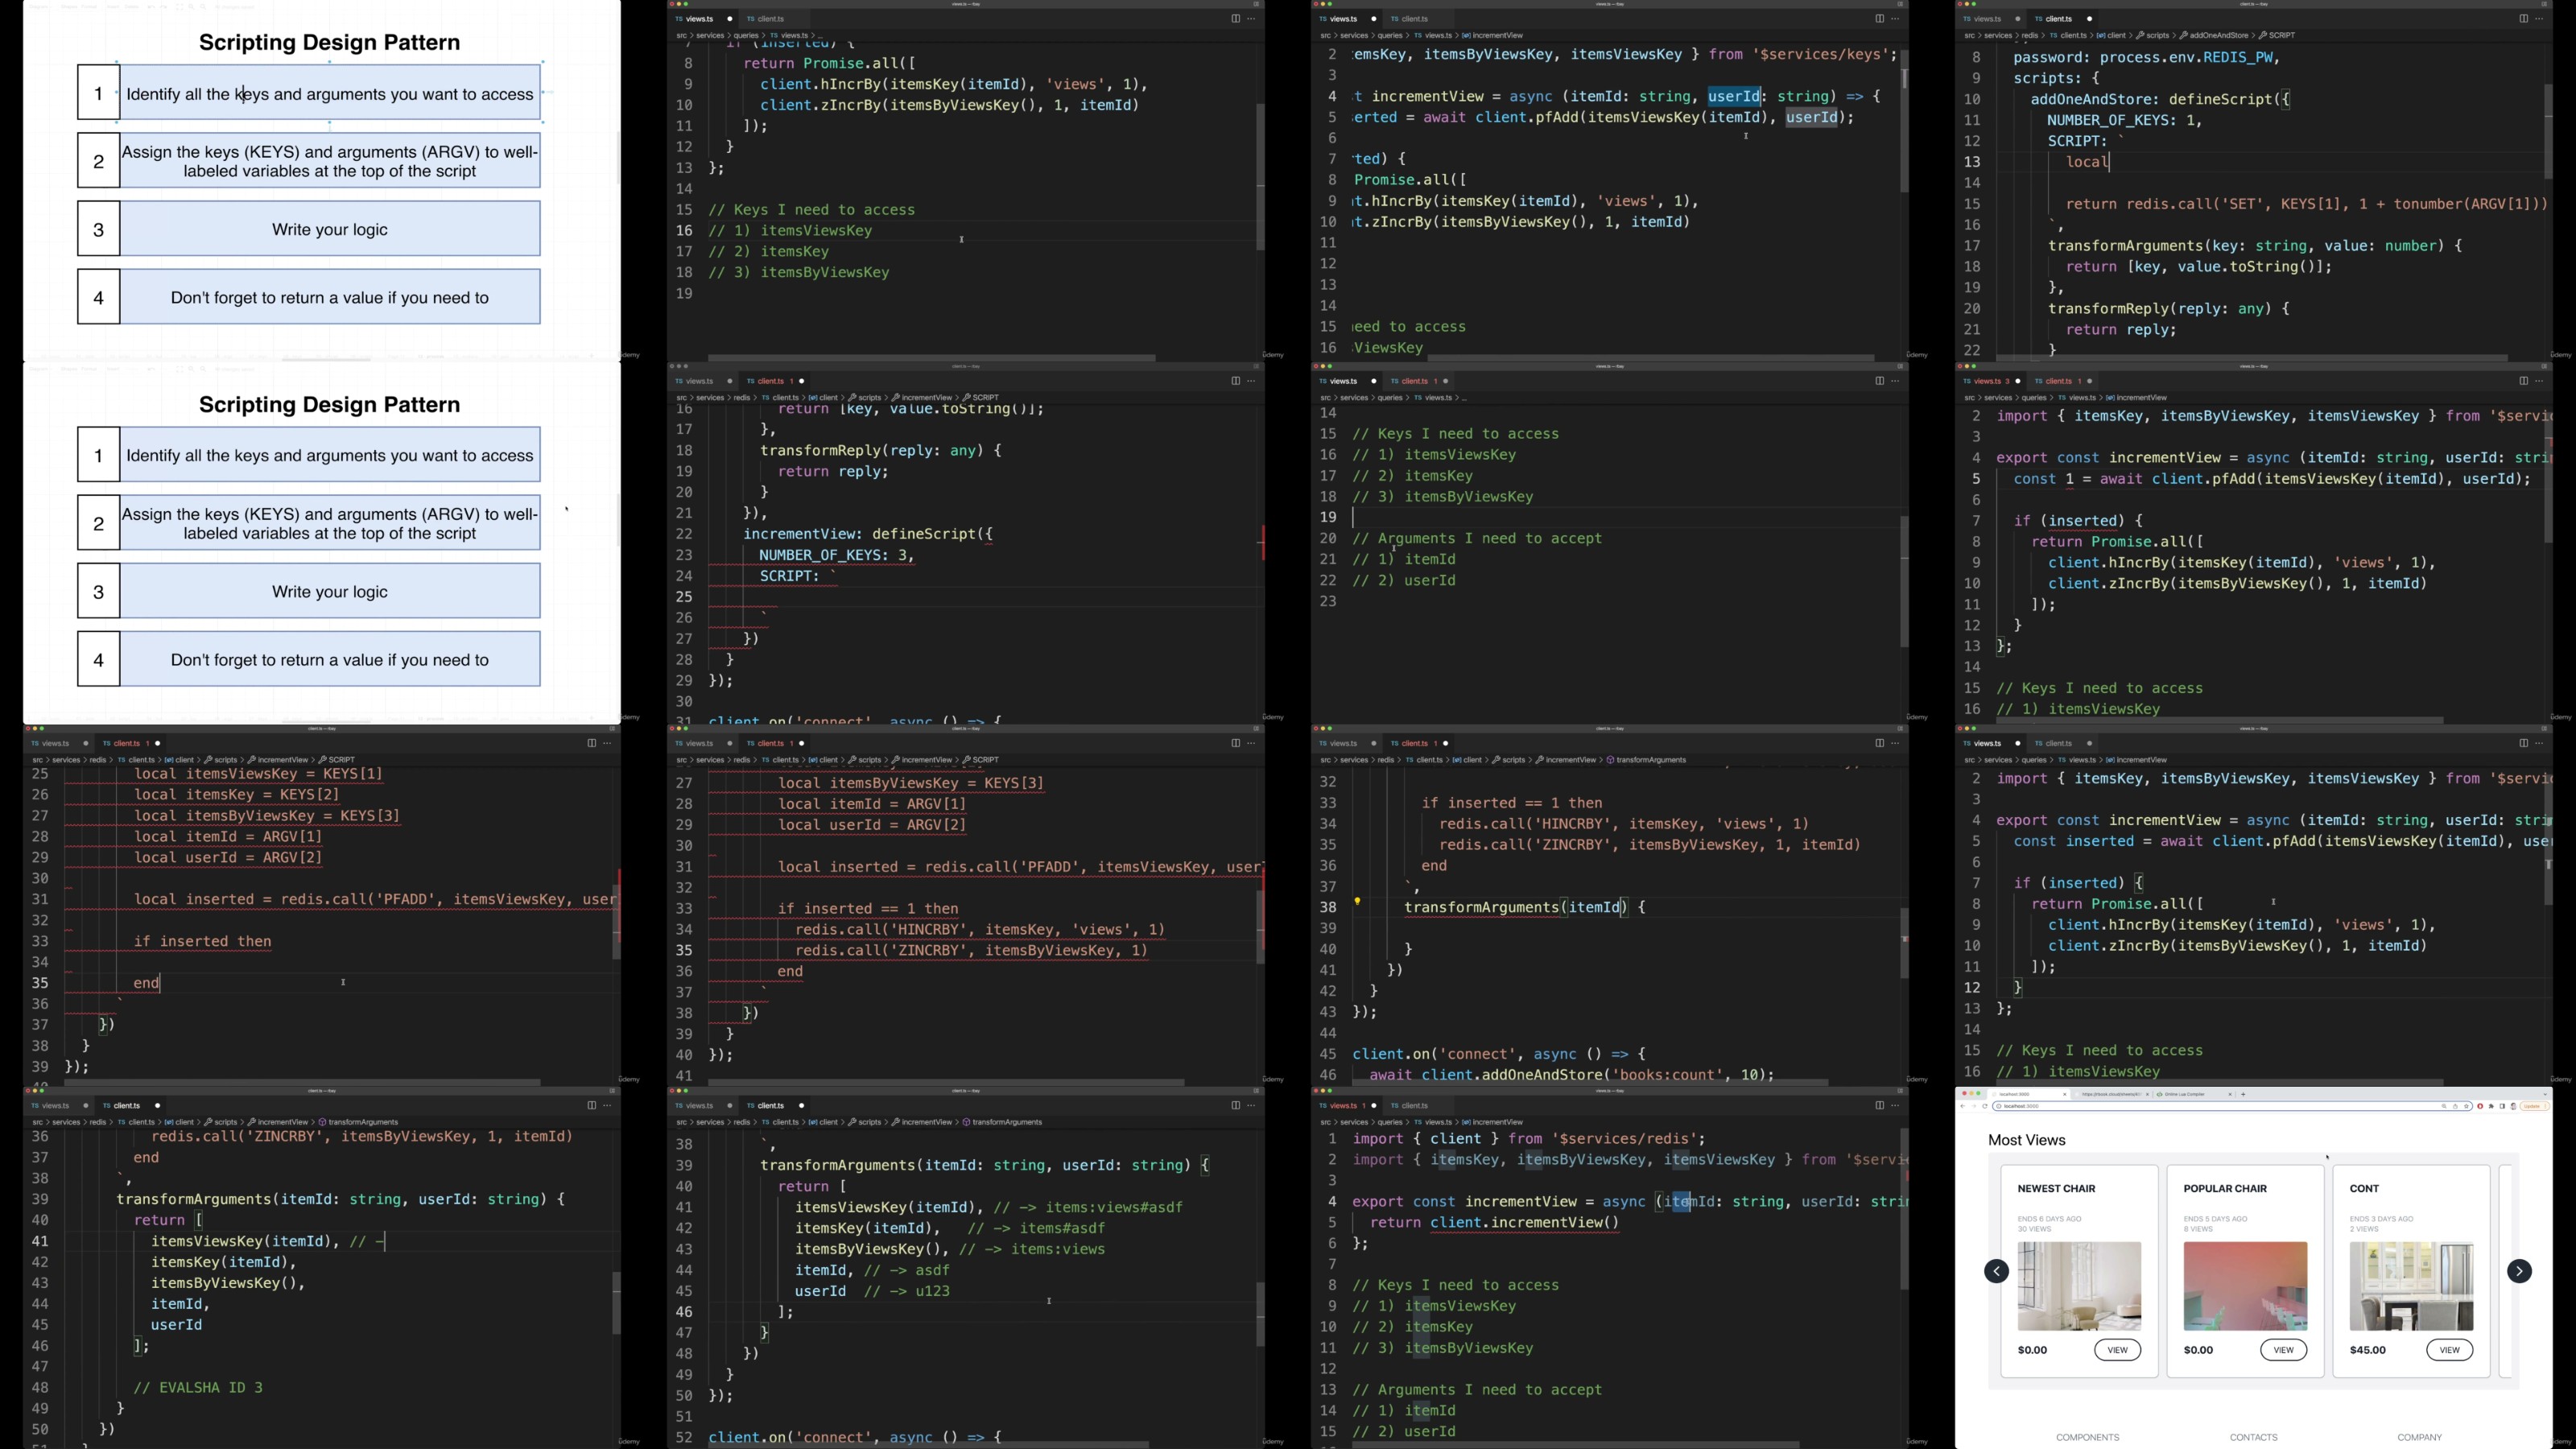Reload the localhost:3000 browser page

click(x=1985, y=1106)
